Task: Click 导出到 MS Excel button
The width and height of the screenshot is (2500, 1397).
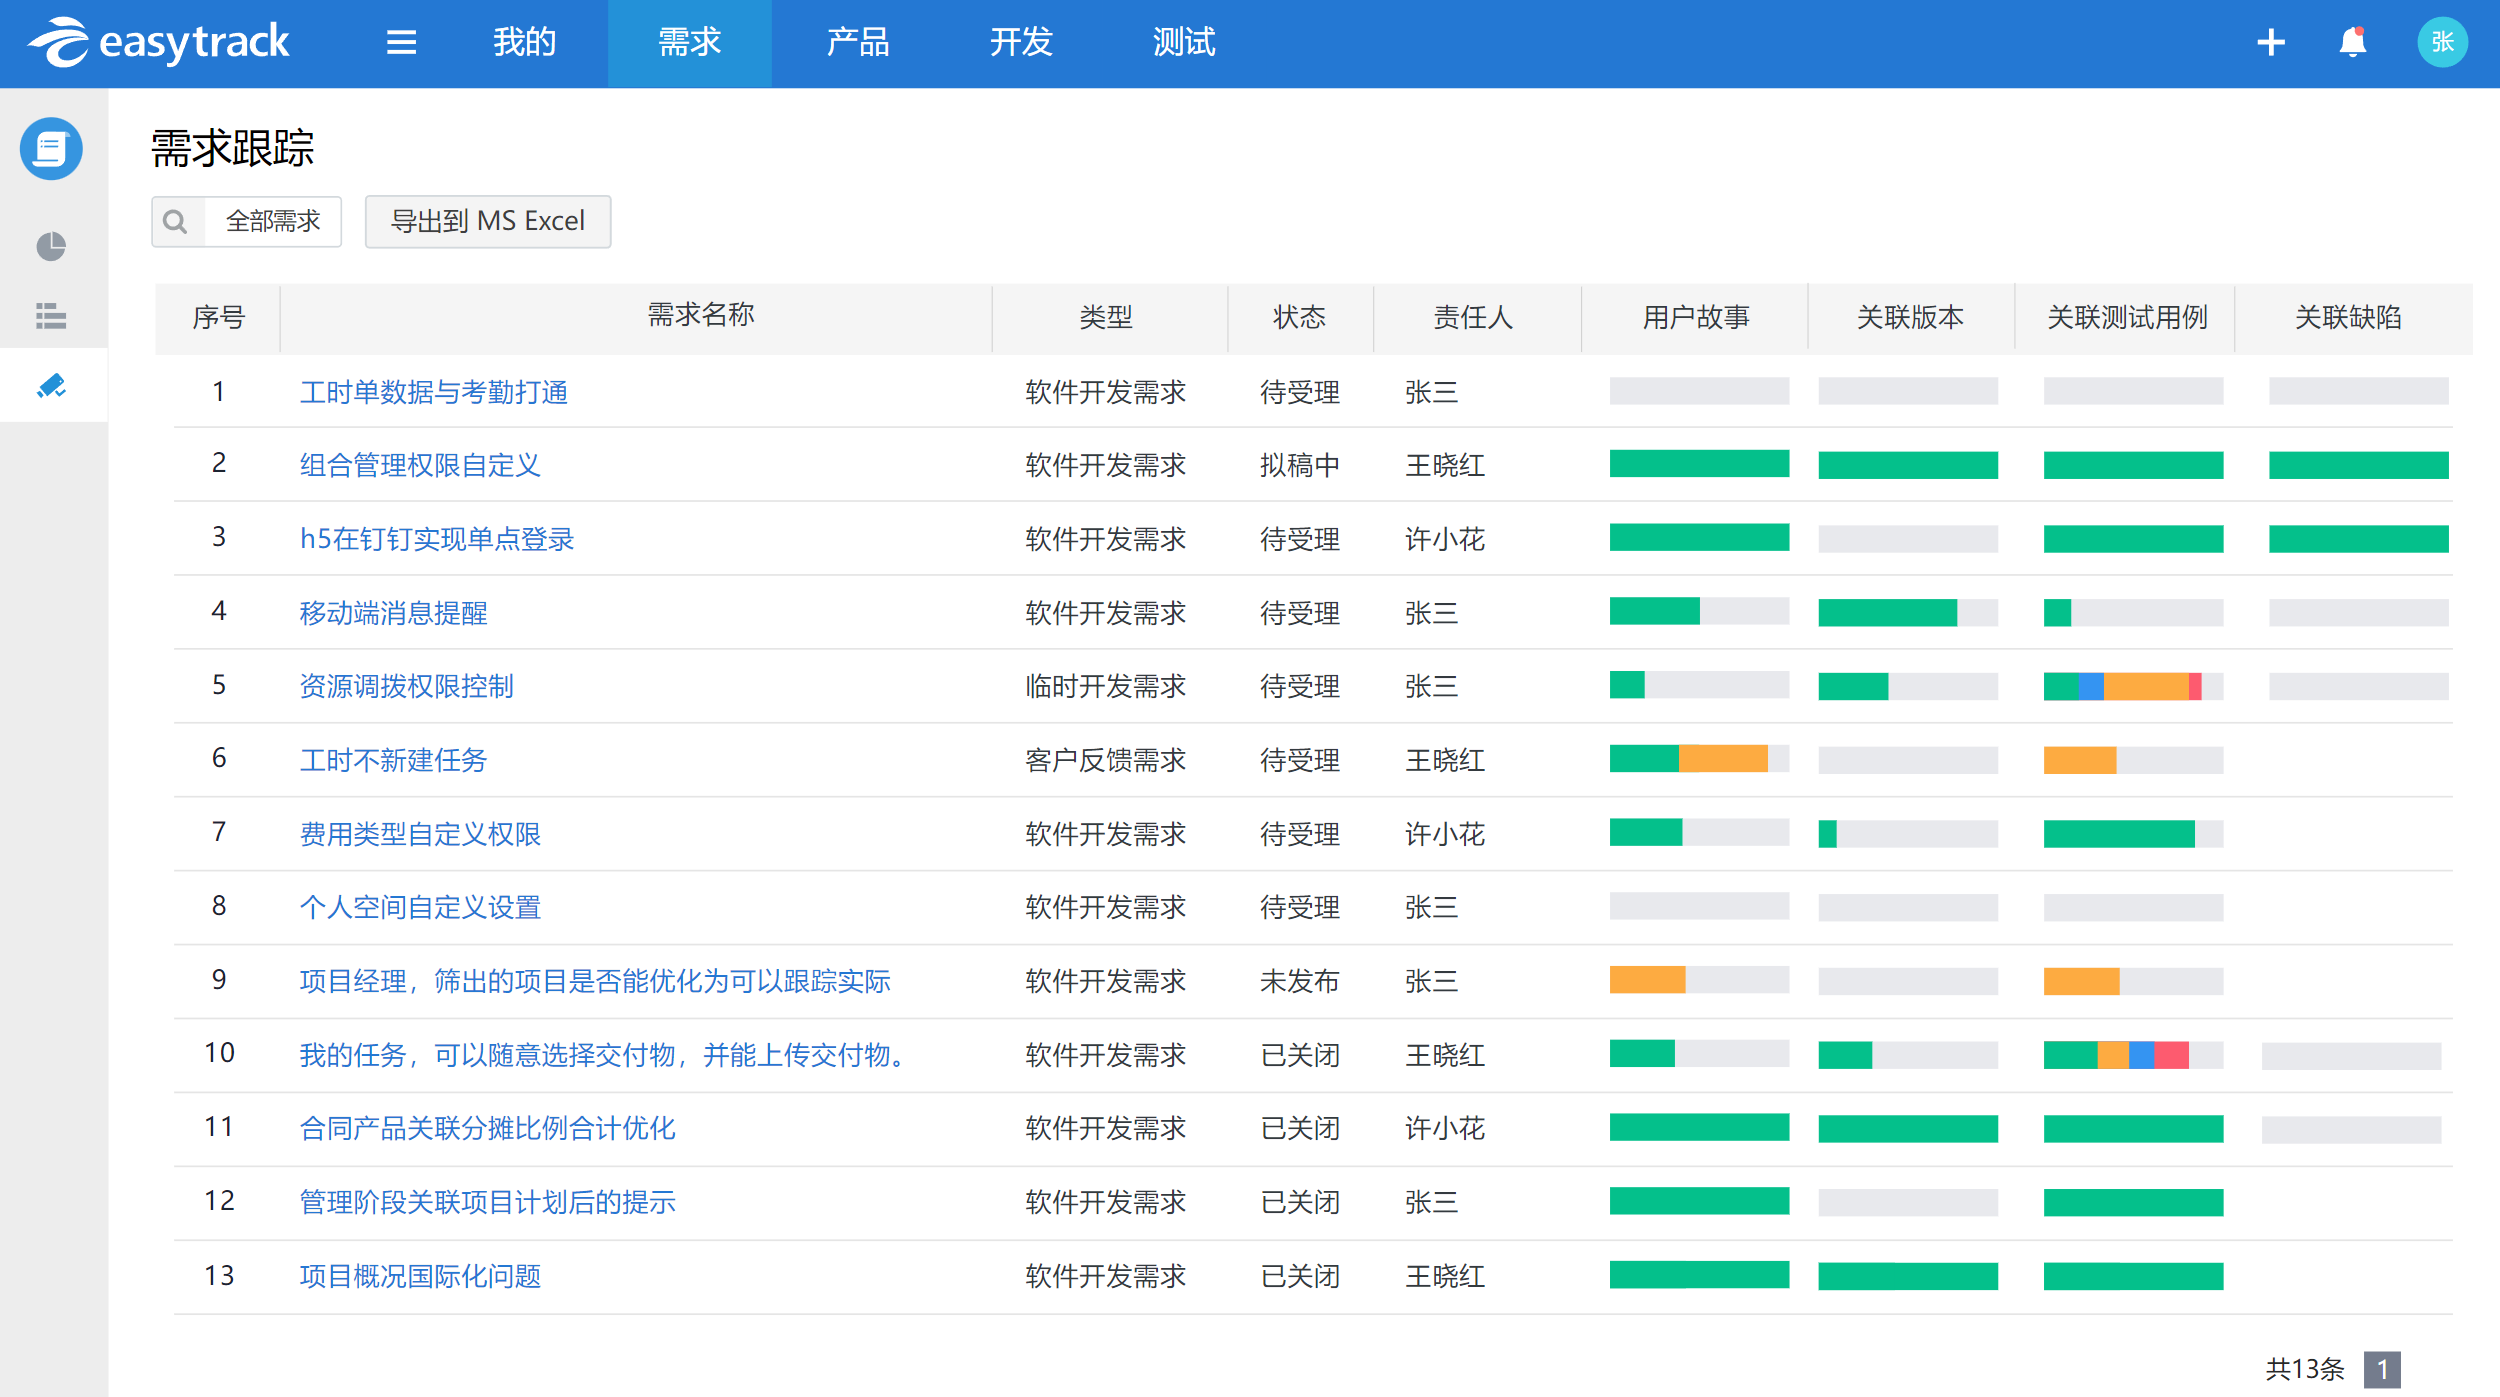Action: pos(487,221)
